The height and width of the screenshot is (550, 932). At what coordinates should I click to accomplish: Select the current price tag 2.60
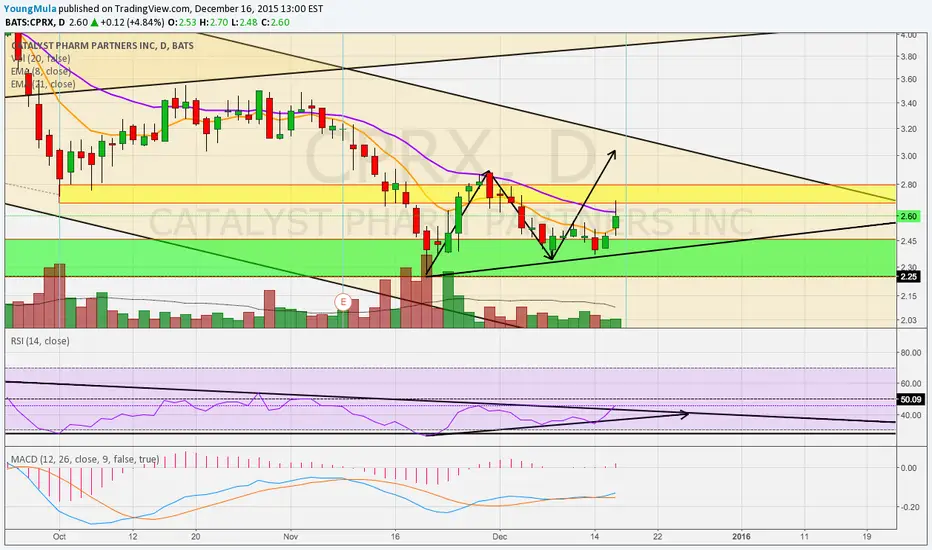click(908, 216)
